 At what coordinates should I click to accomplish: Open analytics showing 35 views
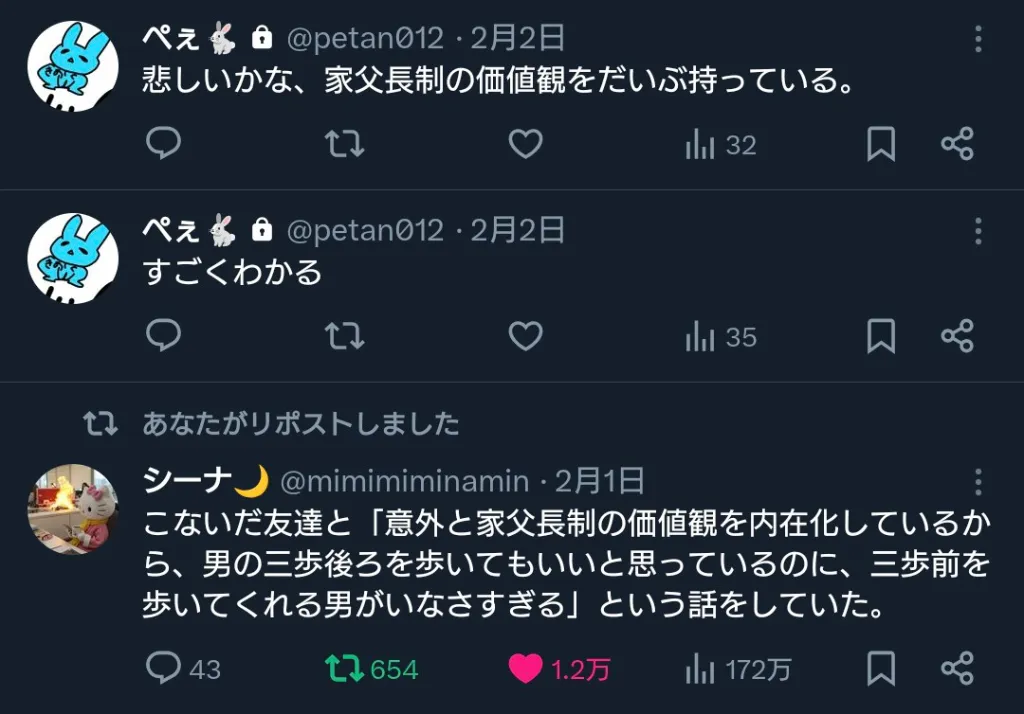coord(720,338)
